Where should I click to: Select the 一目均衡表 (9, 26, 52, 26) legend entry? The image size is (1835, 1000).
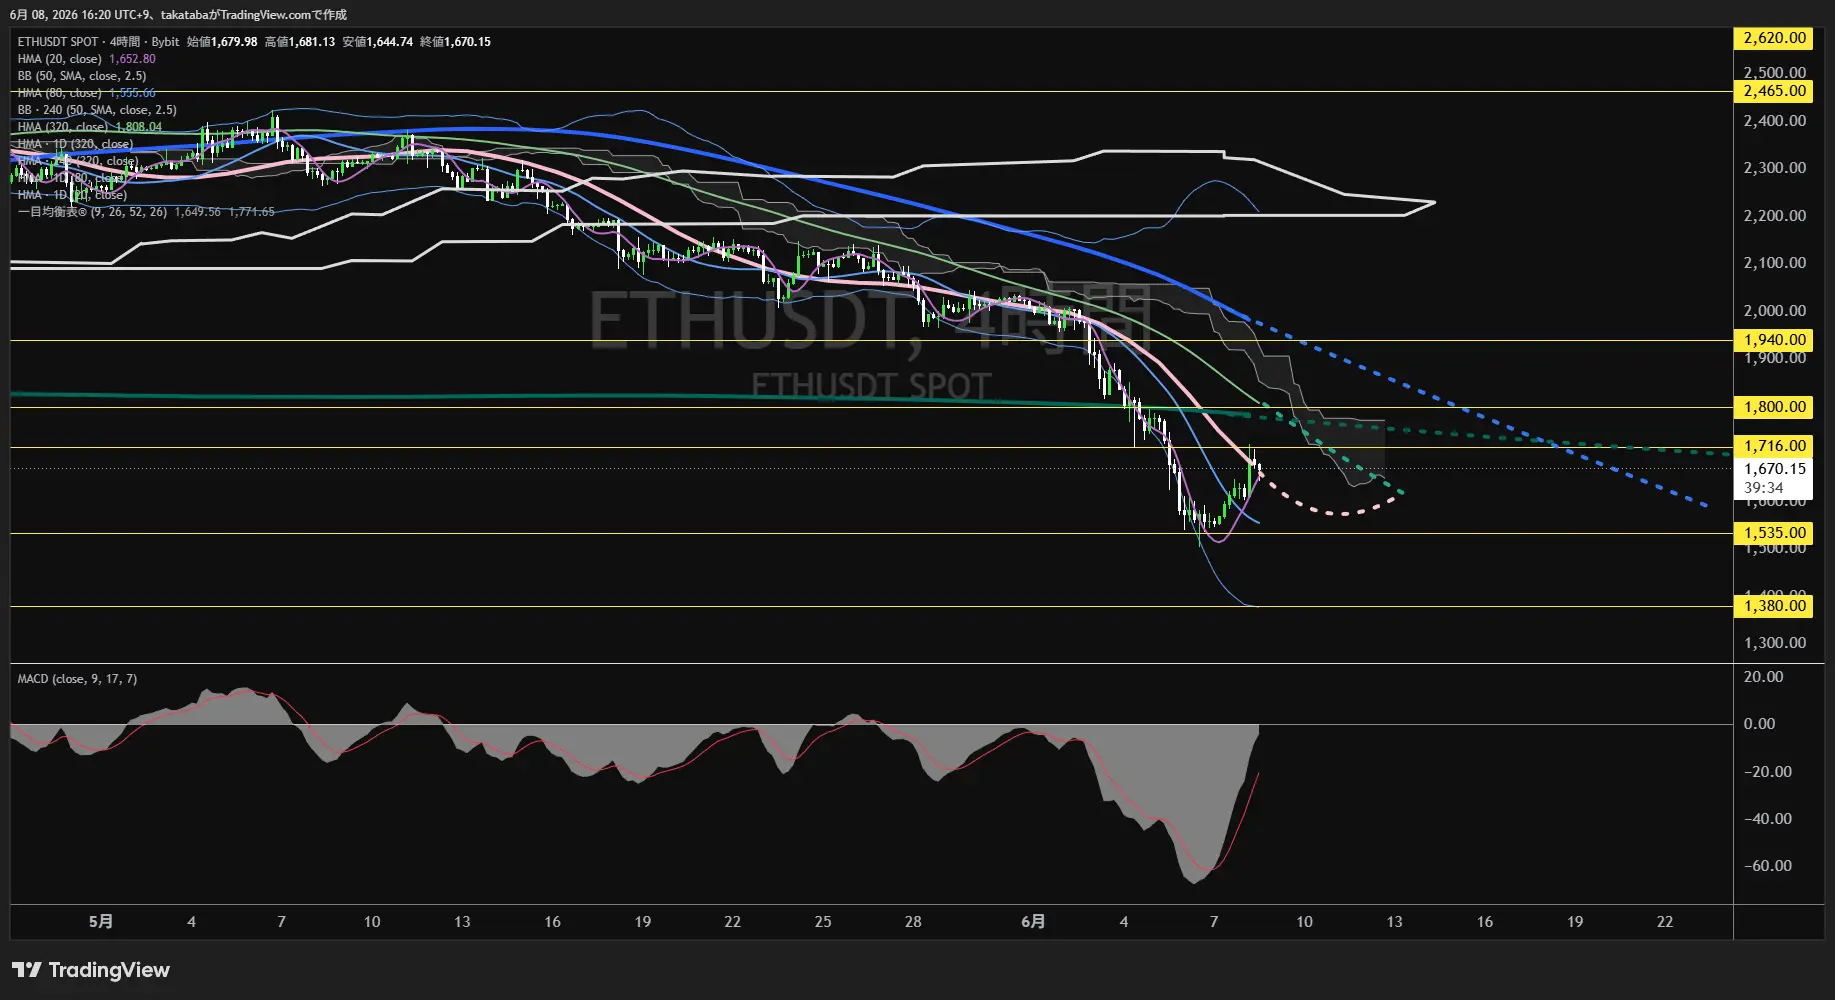coord(92,212)
